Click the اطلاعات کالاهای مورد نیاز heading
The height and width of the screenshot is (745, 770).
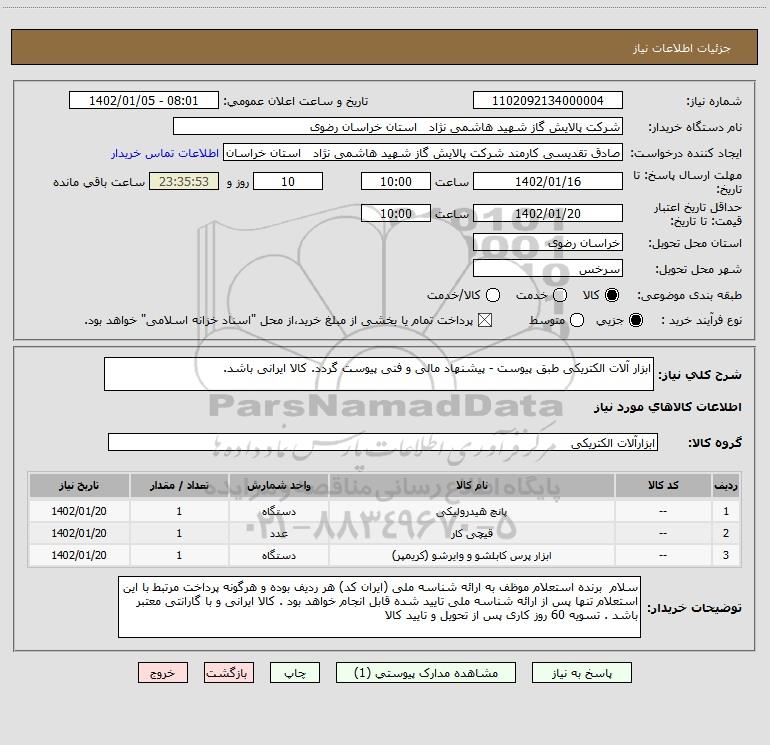[668, 407]
